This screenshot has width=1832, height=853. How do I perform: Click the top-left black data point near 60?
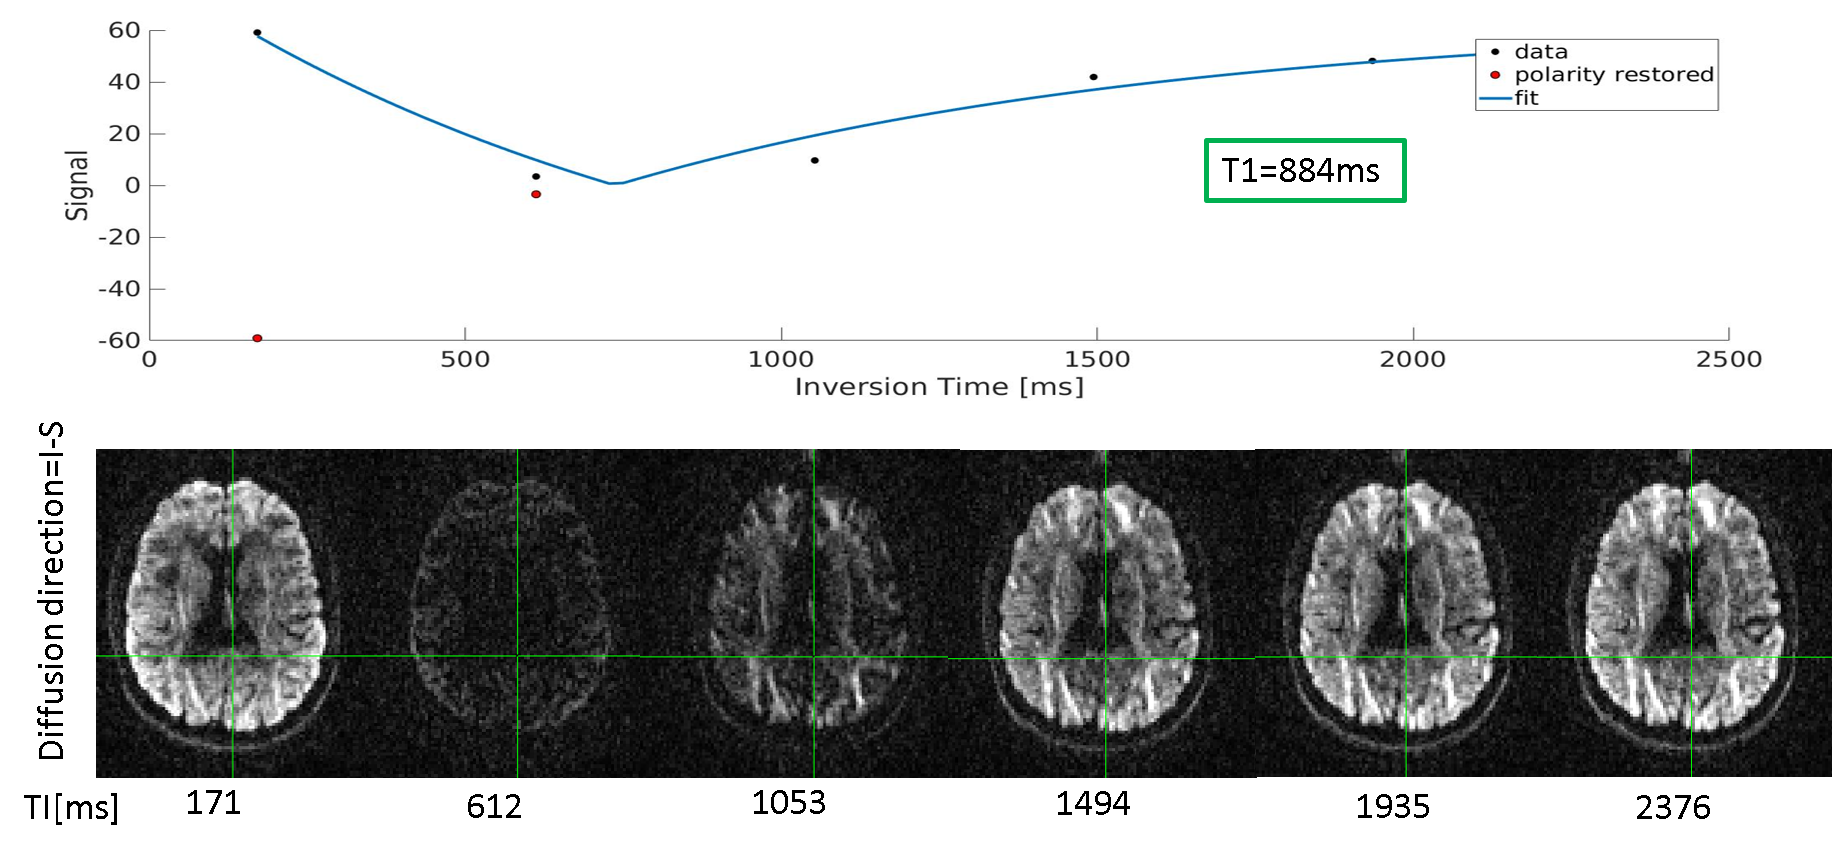(257, 33)
